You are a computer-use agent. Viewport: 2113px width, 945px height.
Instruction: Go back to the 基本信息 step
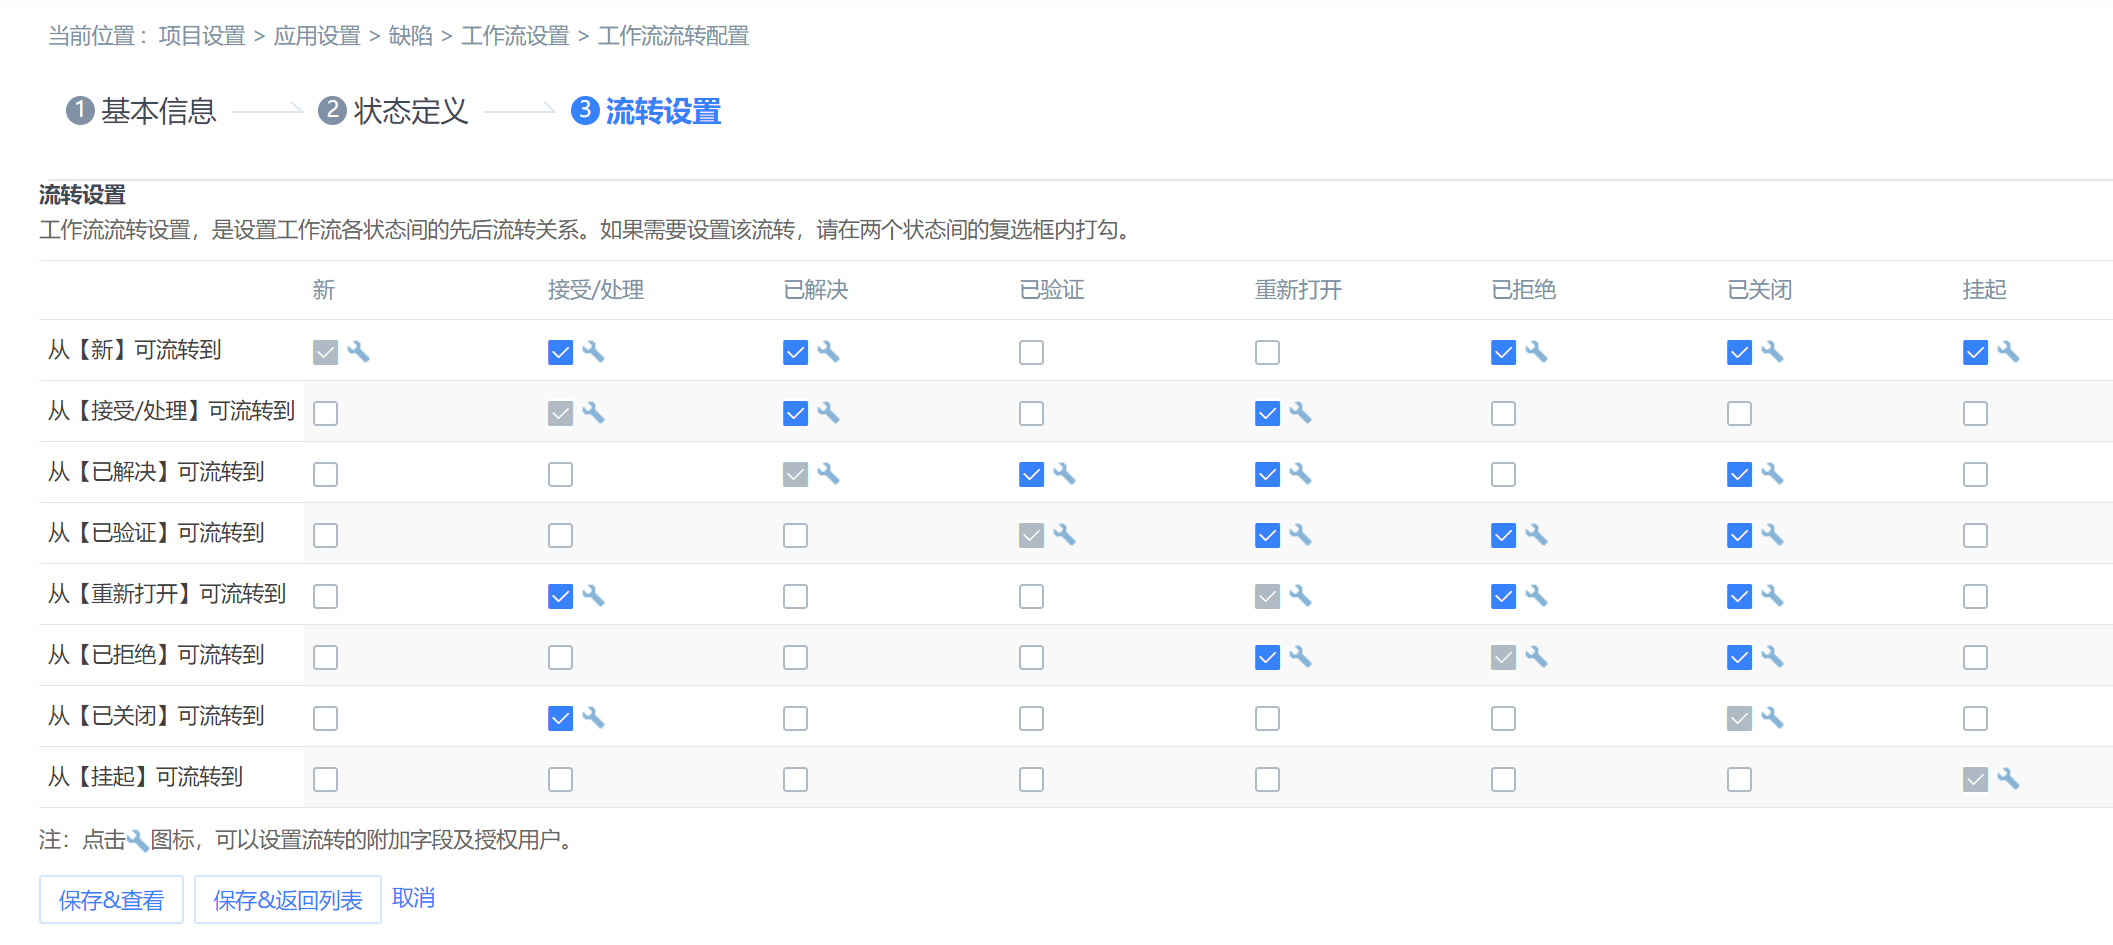pyautogui.click(x=157, y=112)
